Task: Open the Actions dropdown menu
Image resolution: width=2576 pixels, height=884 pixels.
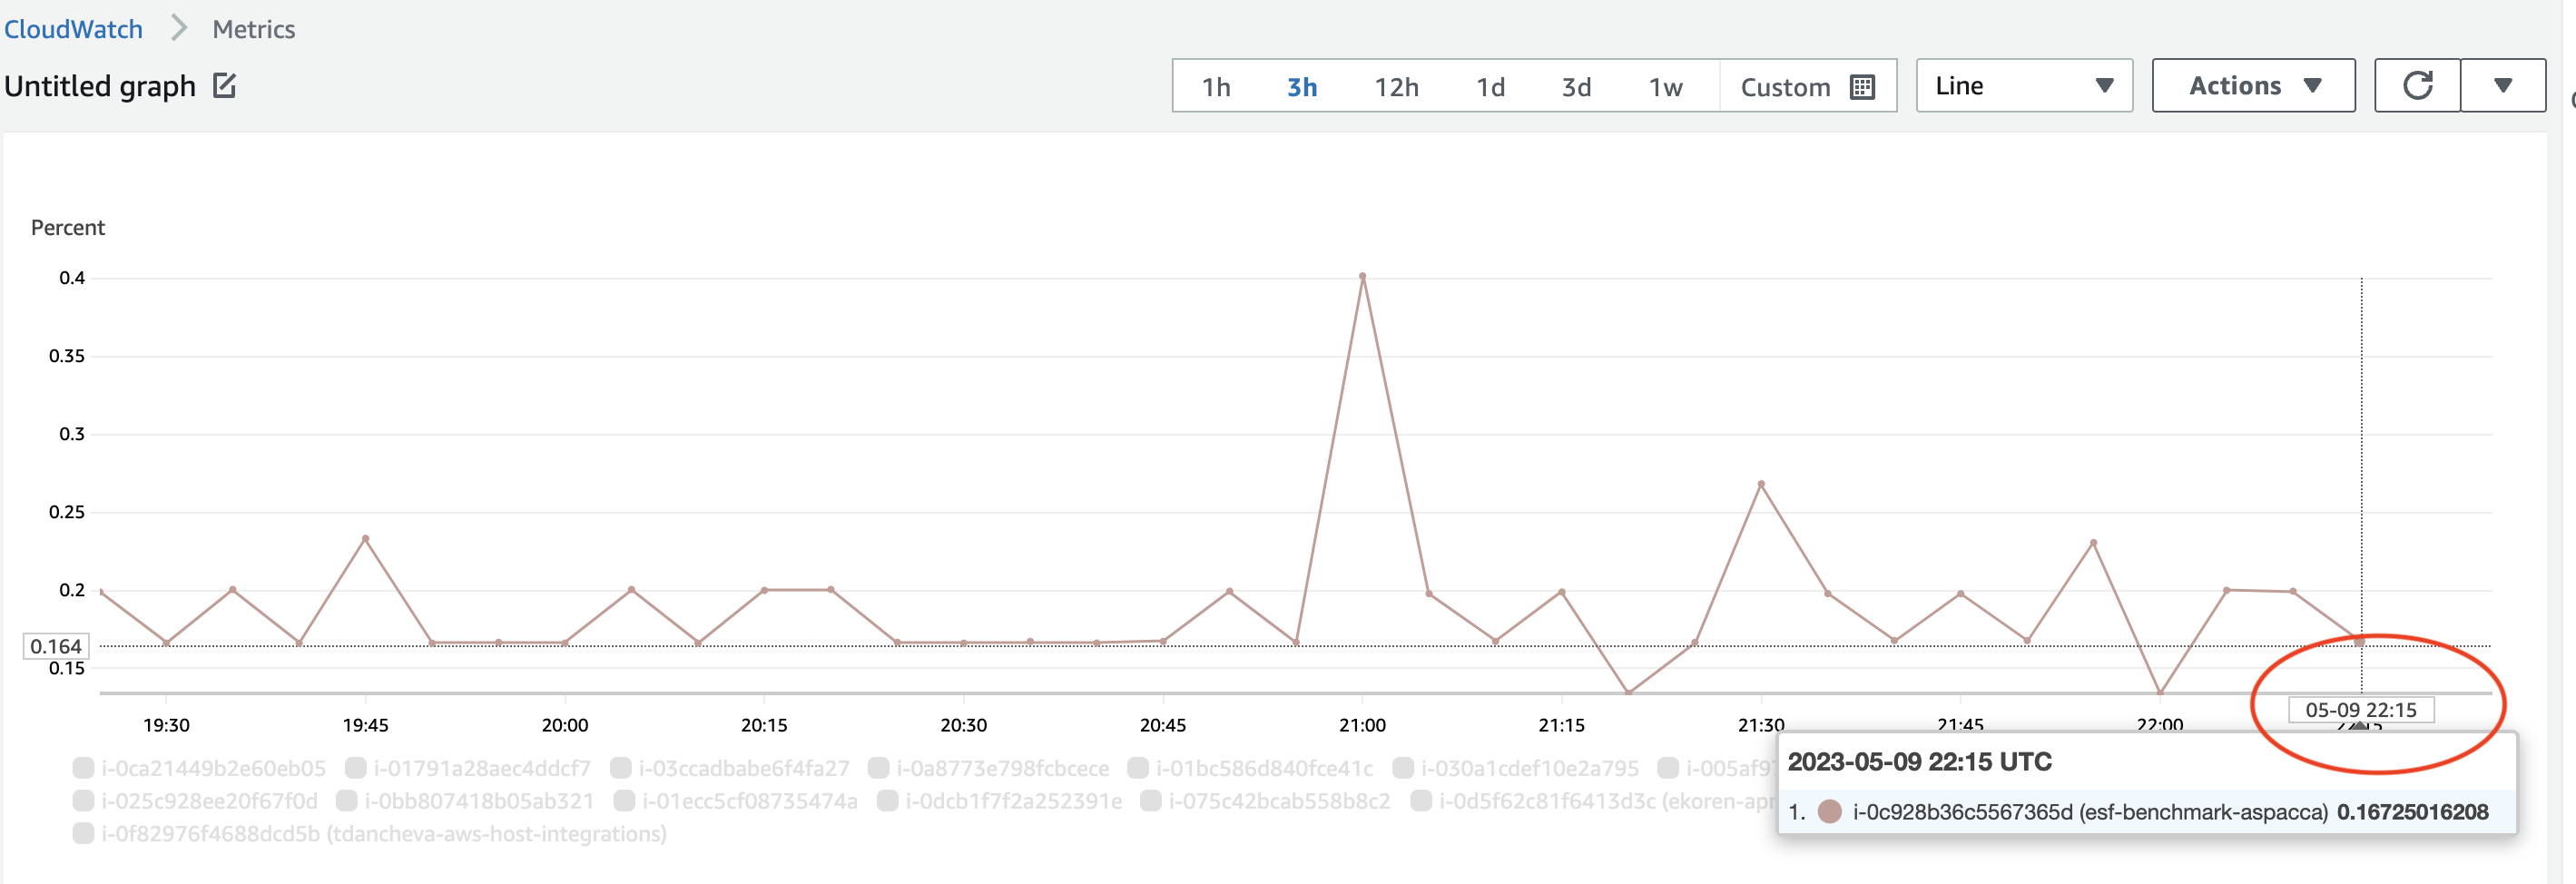Action: [2253, 85]
